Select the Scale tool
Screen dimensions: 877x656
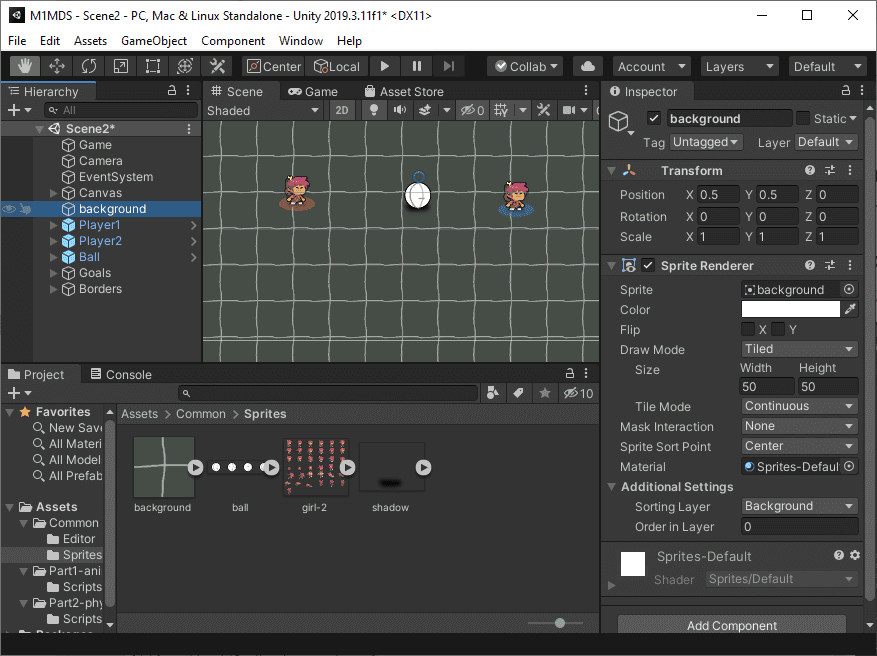(x=121, y=66)
